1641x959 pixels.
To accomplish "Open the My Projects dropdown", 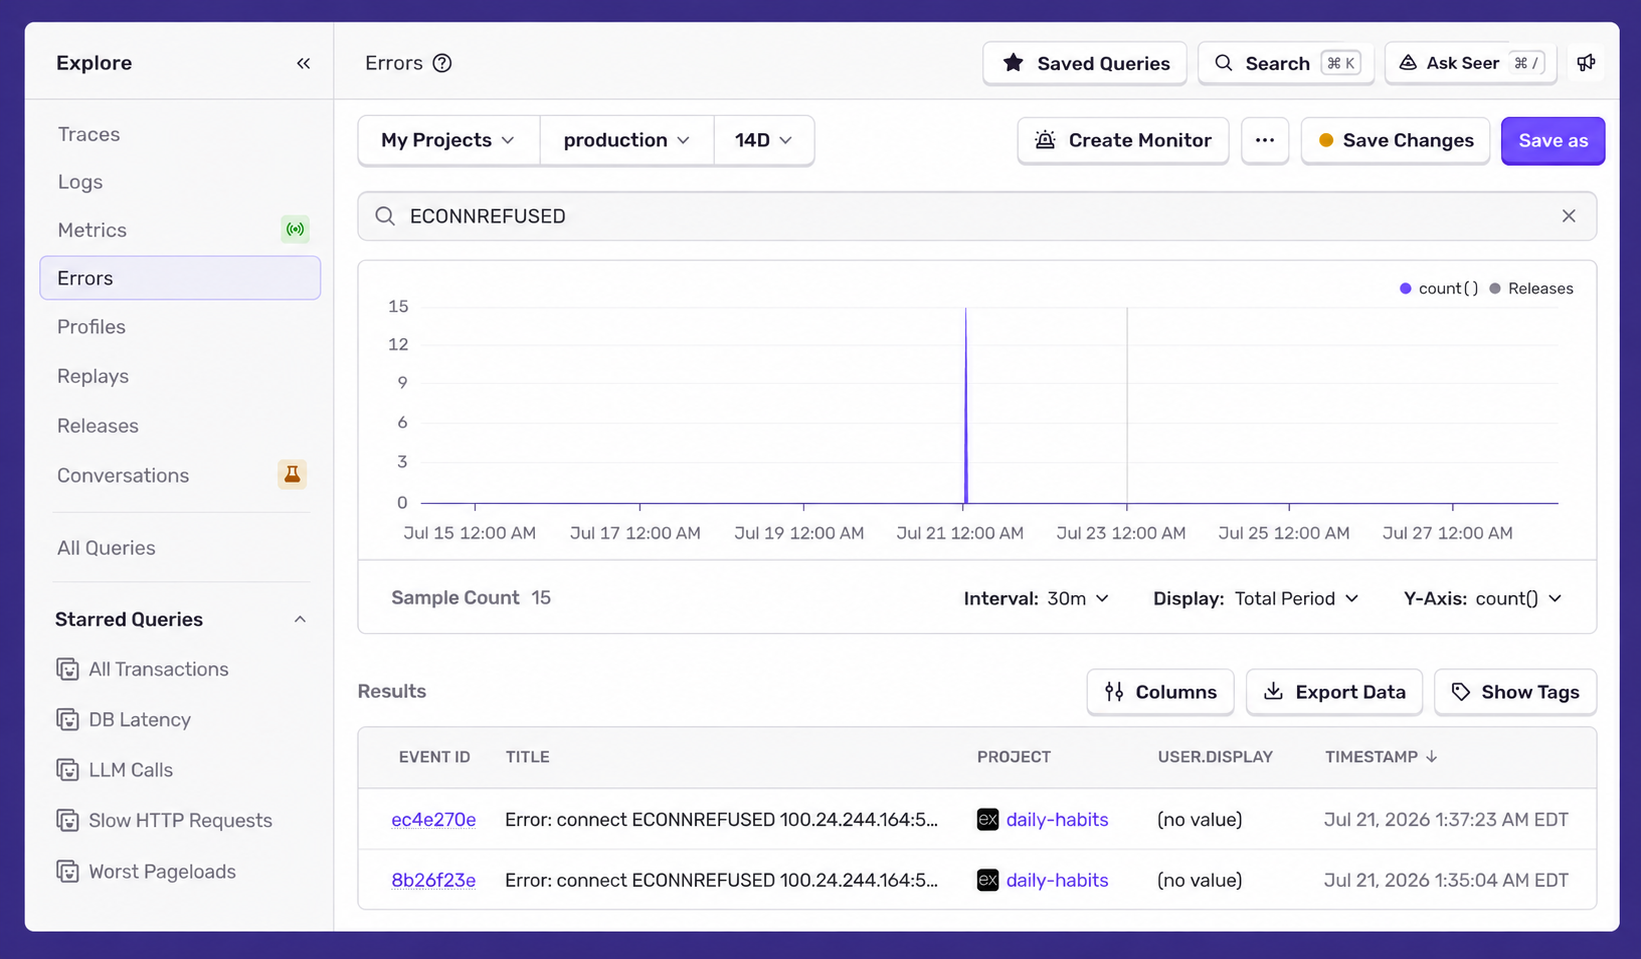I will coord(449,140).
